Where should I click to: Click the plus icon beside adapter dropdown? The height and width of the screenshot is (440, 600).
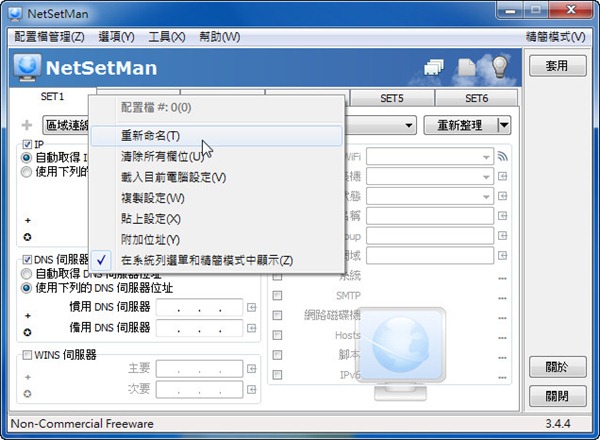click(x=27, y=125)
